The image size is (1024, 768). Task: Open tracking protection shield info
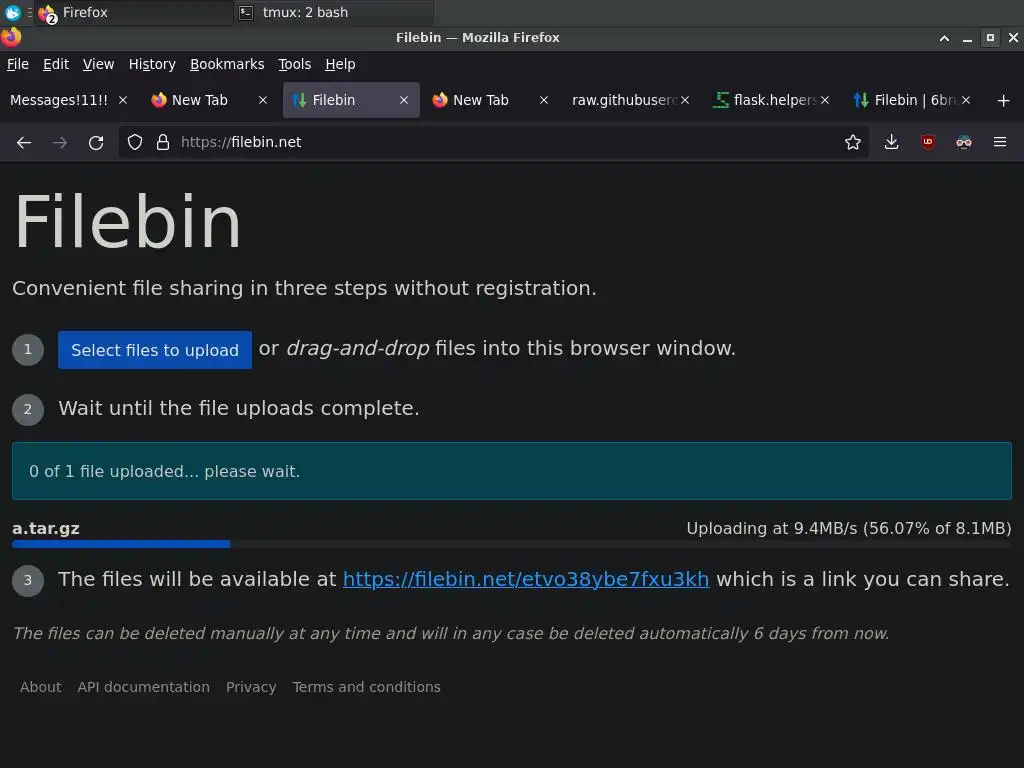[x=135, y=142]
